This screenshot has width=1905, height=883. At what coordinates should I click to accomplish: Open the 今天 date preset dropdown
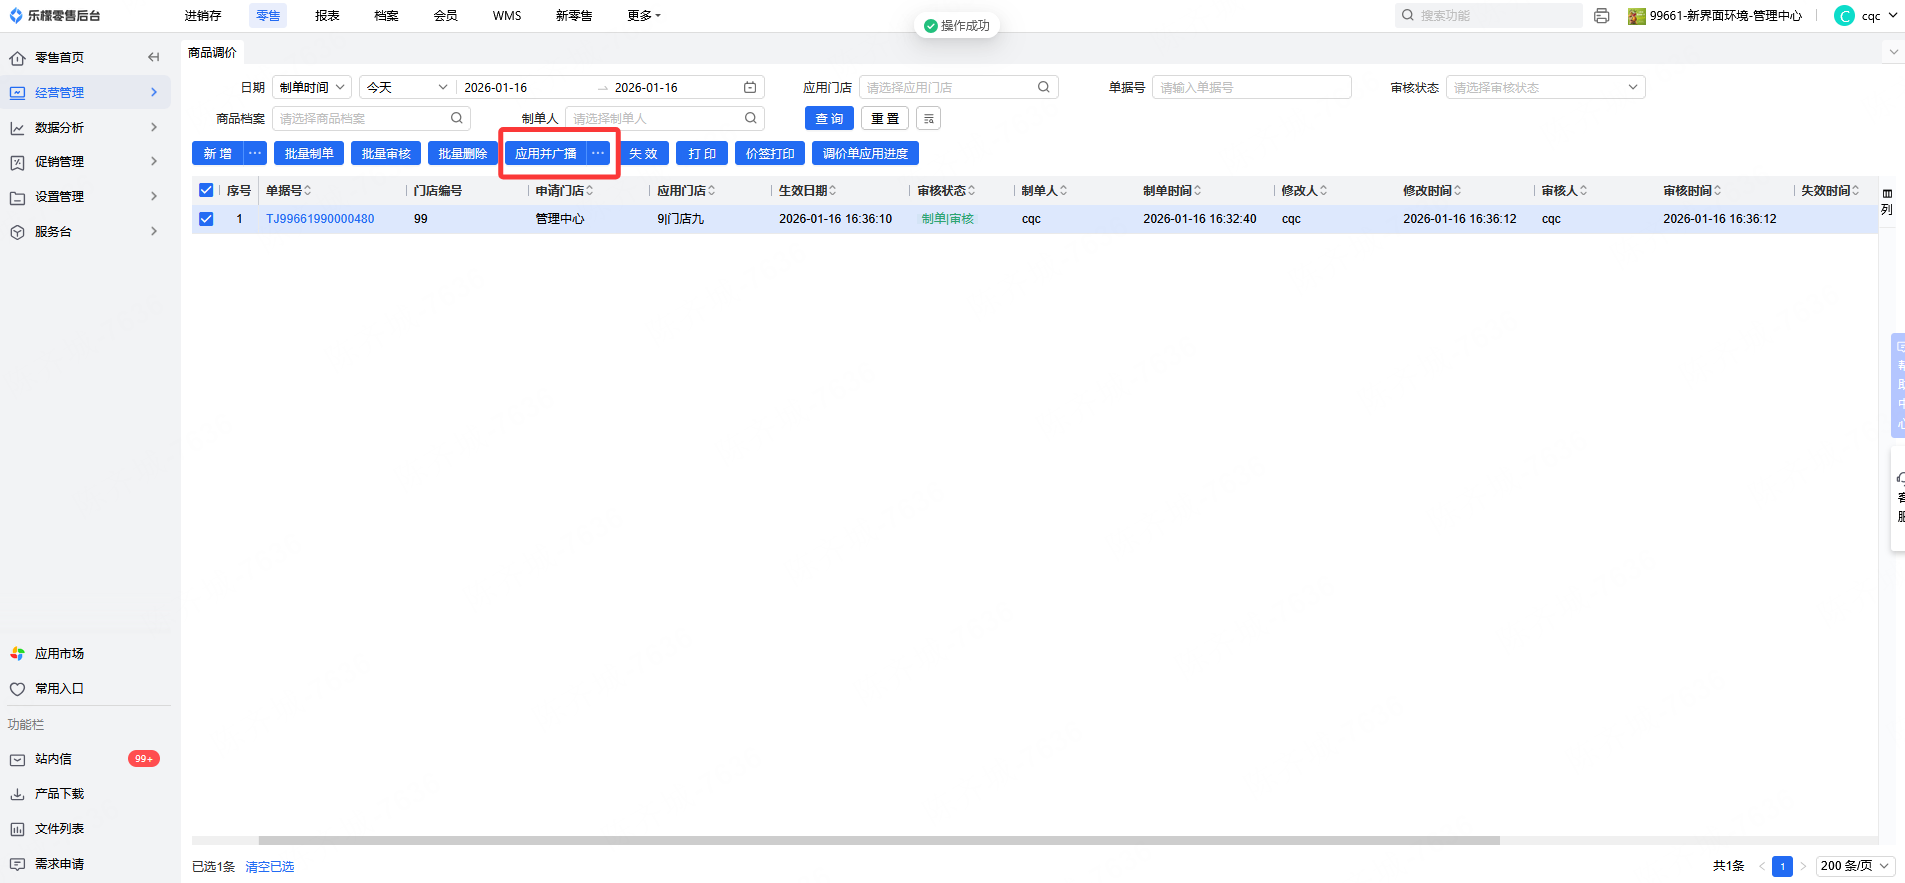[407, 88]
